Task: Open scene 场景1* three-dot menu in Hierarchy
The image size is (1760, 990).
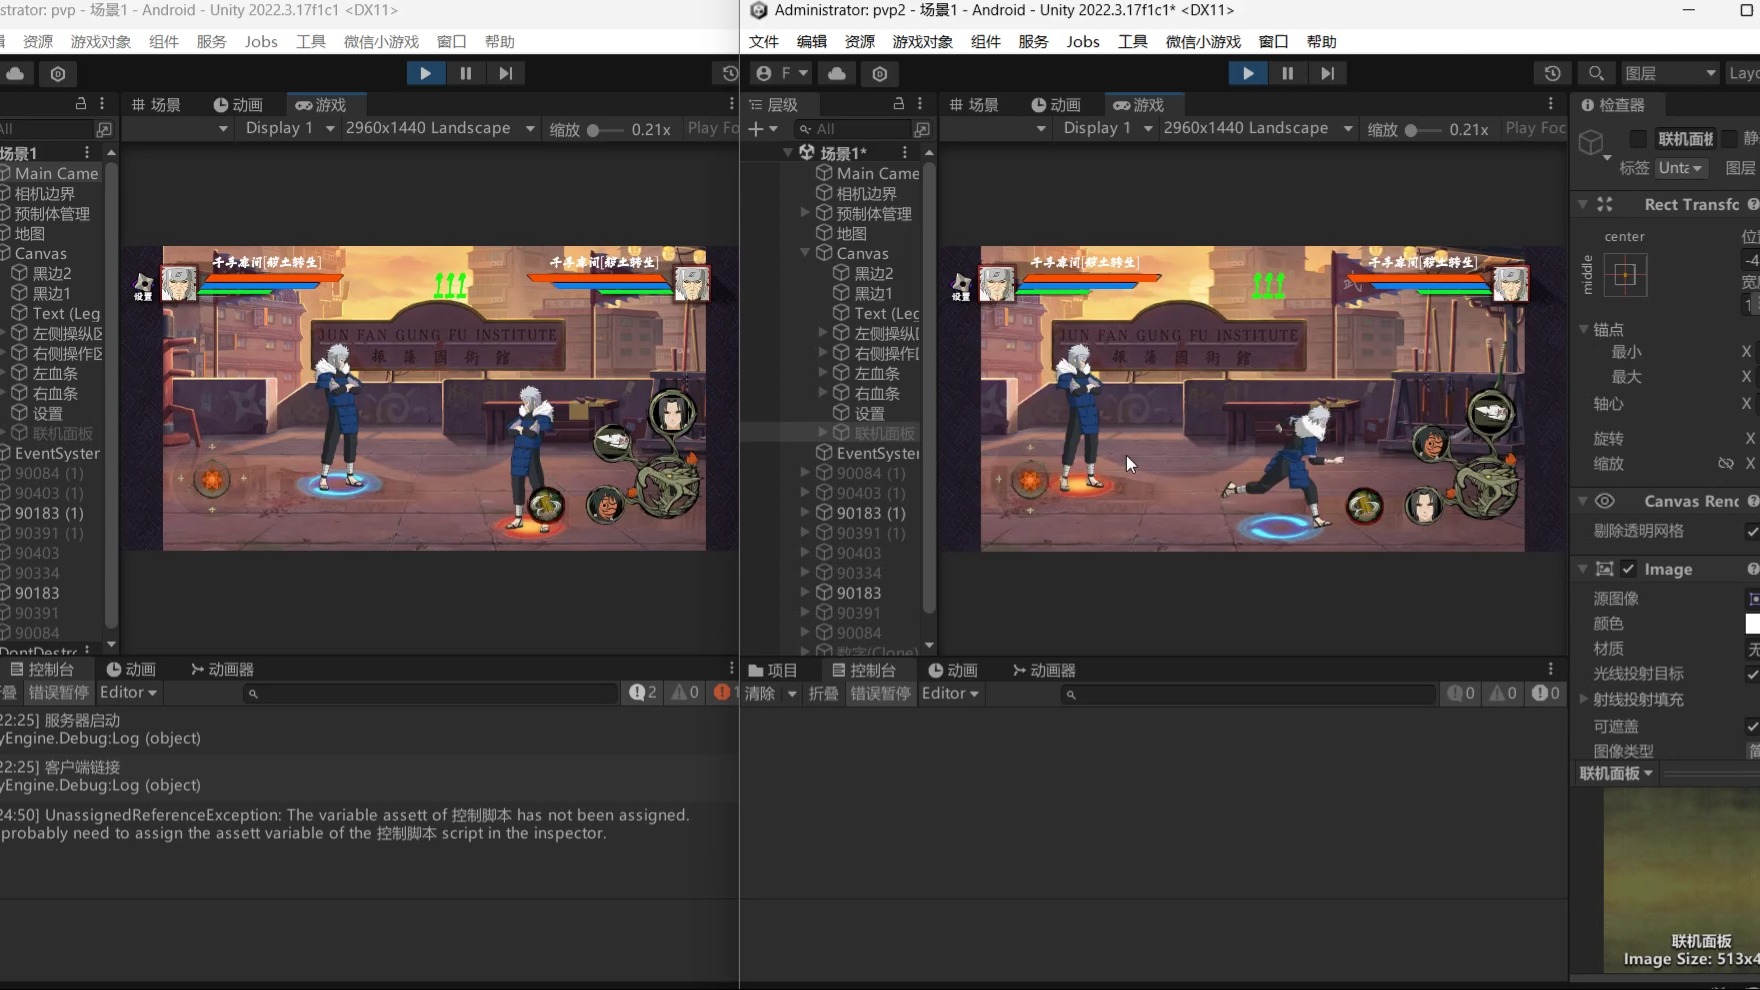Action: (905, 153)
